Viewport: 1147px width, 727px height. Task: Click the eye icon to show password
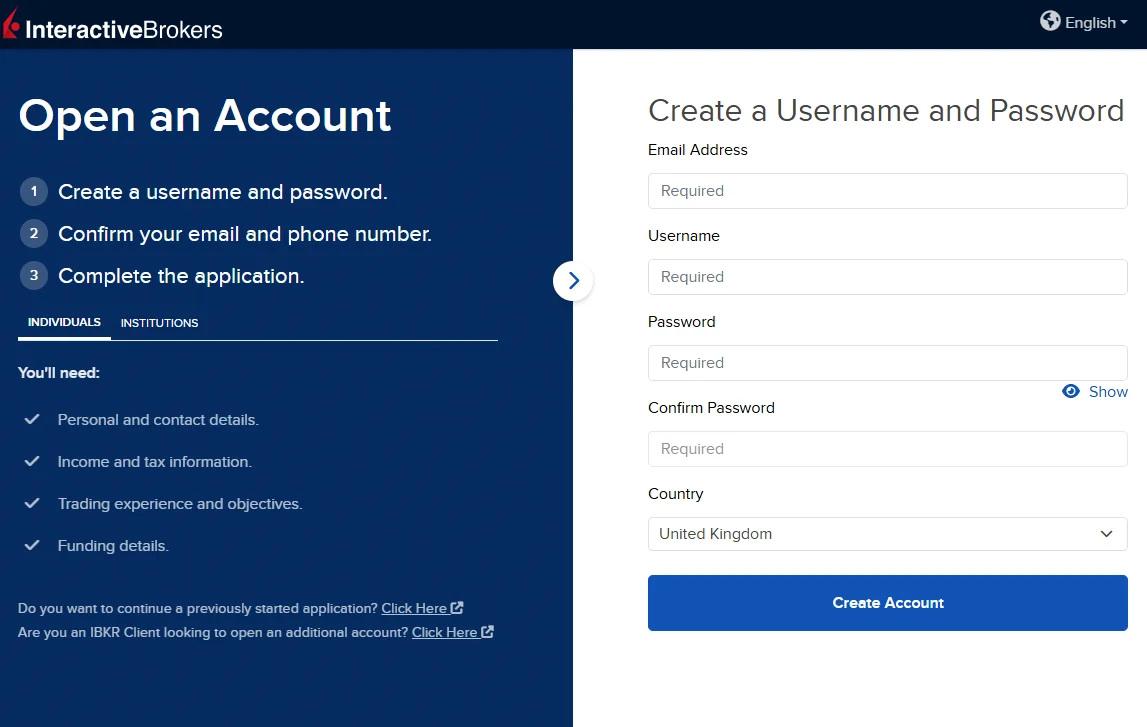[1071, 391]
